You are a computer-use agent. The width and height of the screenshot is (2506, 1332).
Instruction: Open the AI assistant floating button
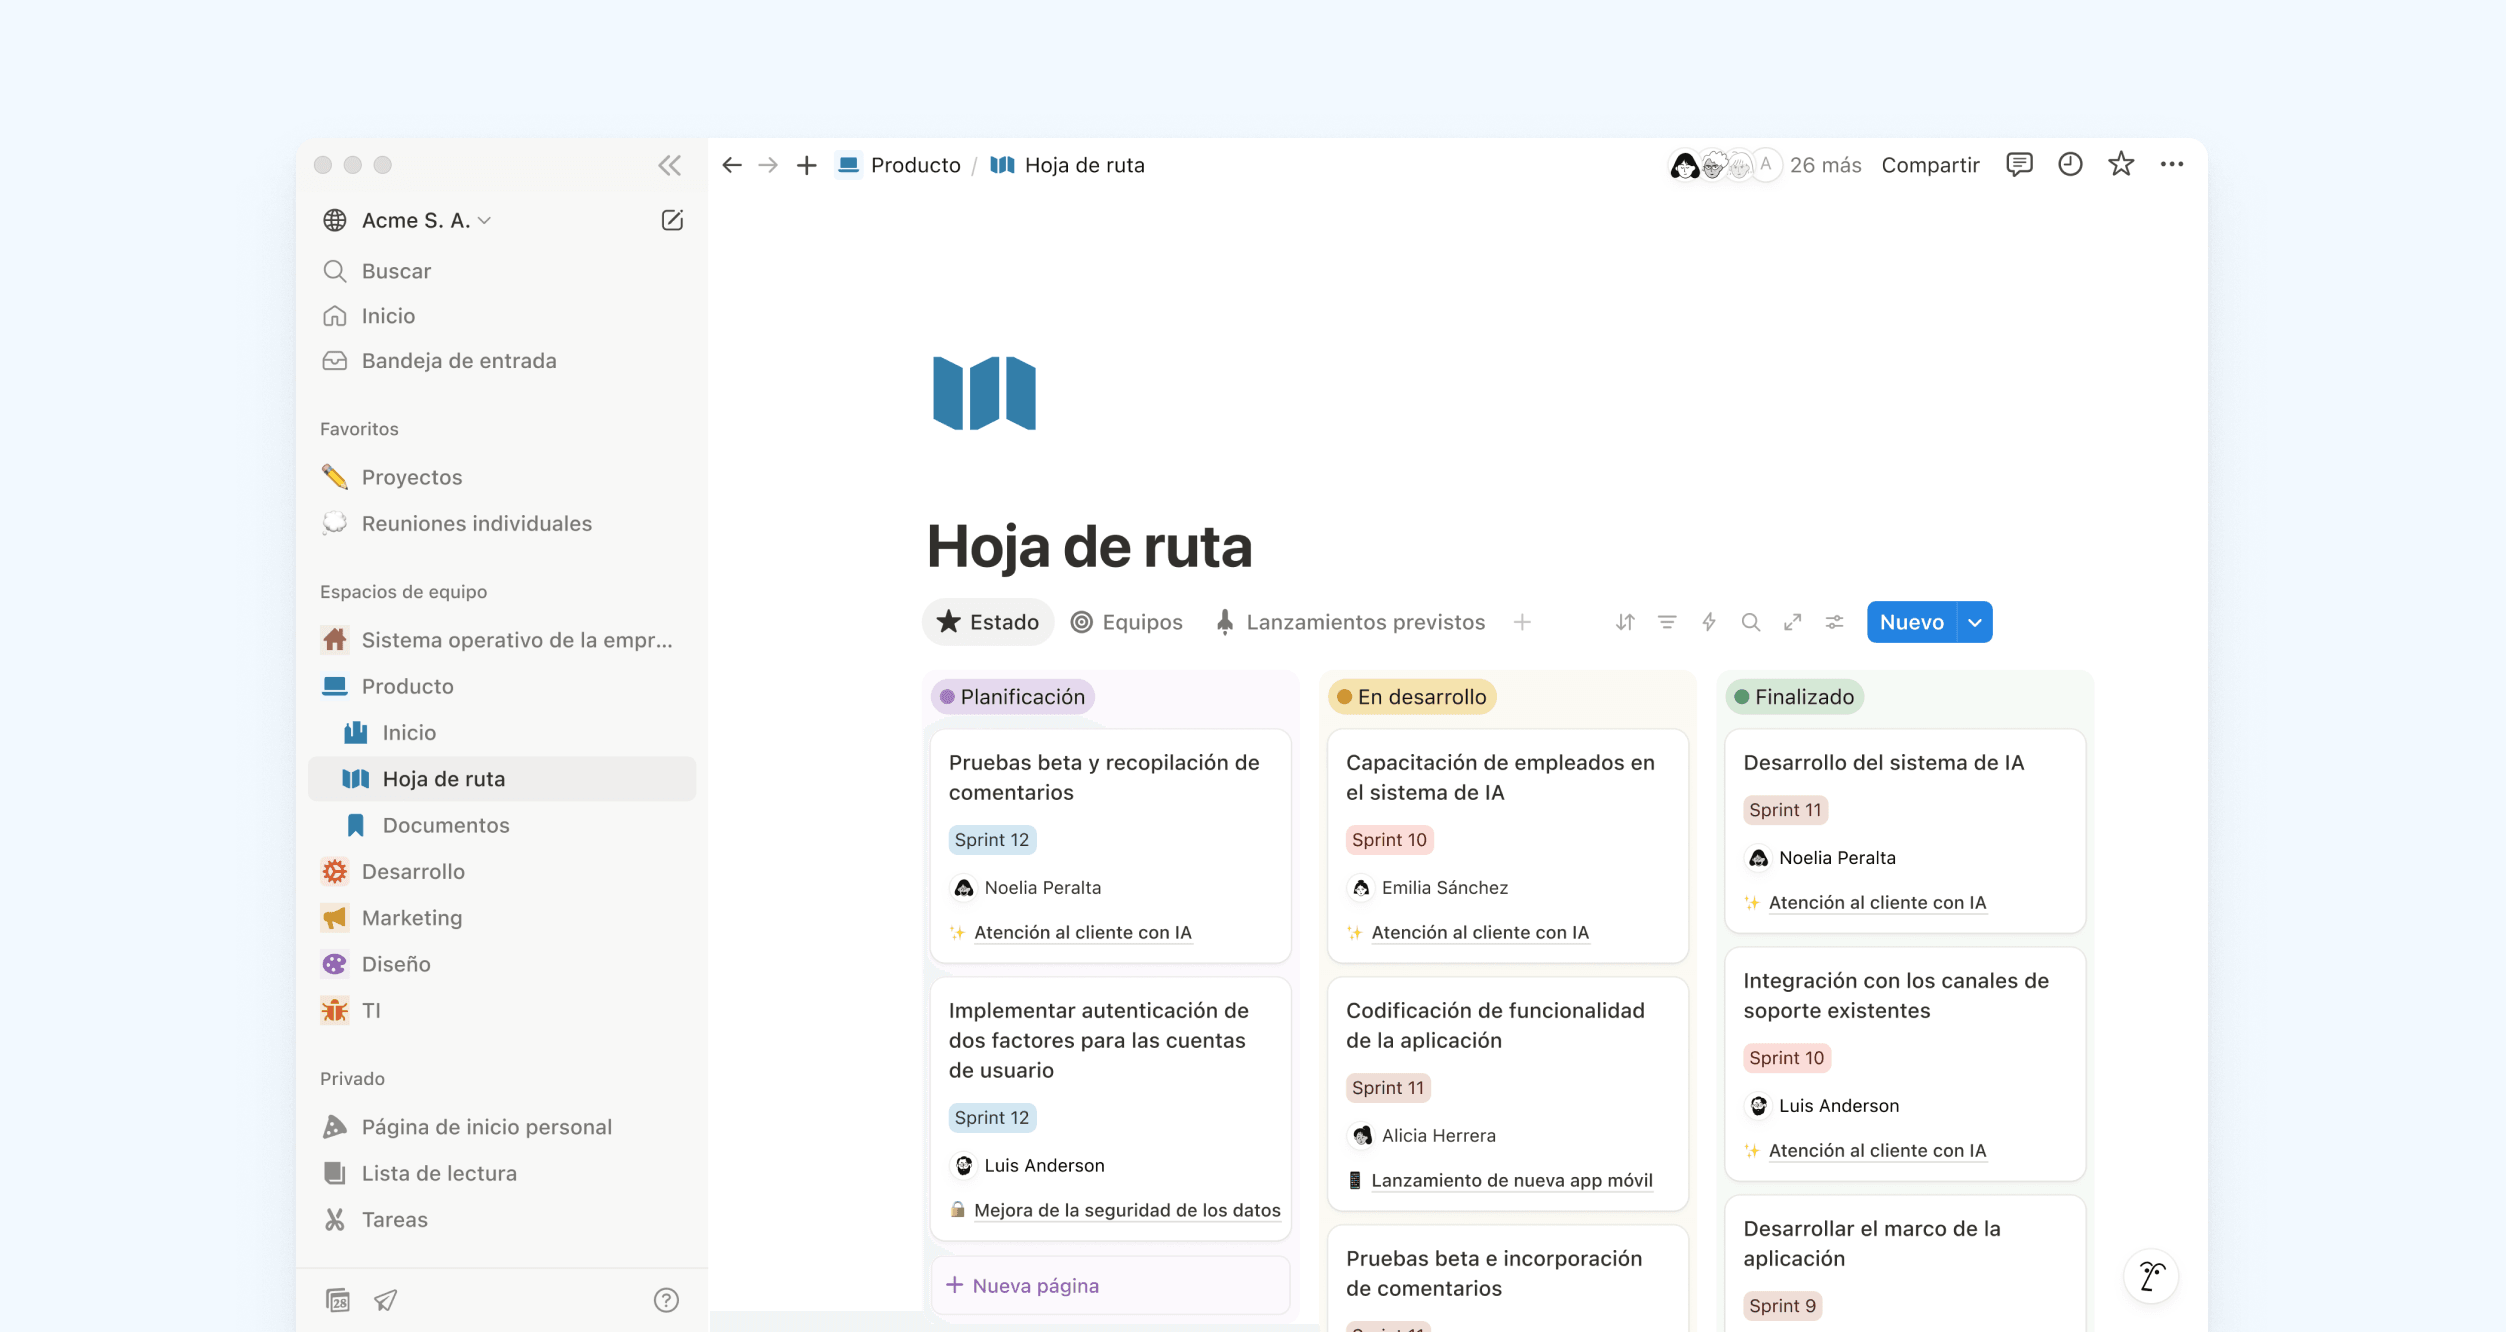pyautogui.click(x=2151, y=1276)
